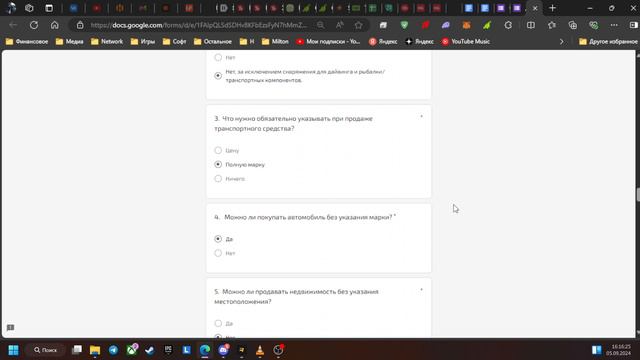Open Steam from the taskbar
Viewport: 640px width, 360px height.
tap(150, 350)
